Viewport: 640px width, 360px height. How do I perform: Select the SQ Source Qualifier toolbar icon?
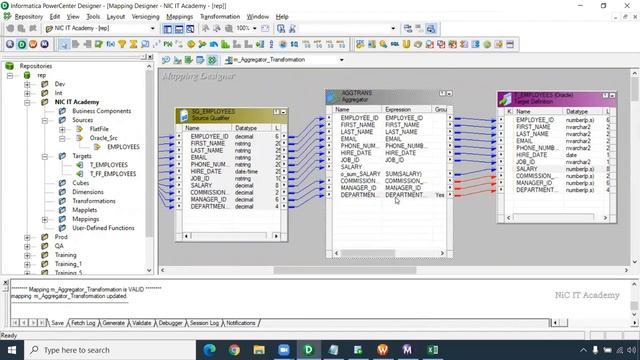click(294, 44)
